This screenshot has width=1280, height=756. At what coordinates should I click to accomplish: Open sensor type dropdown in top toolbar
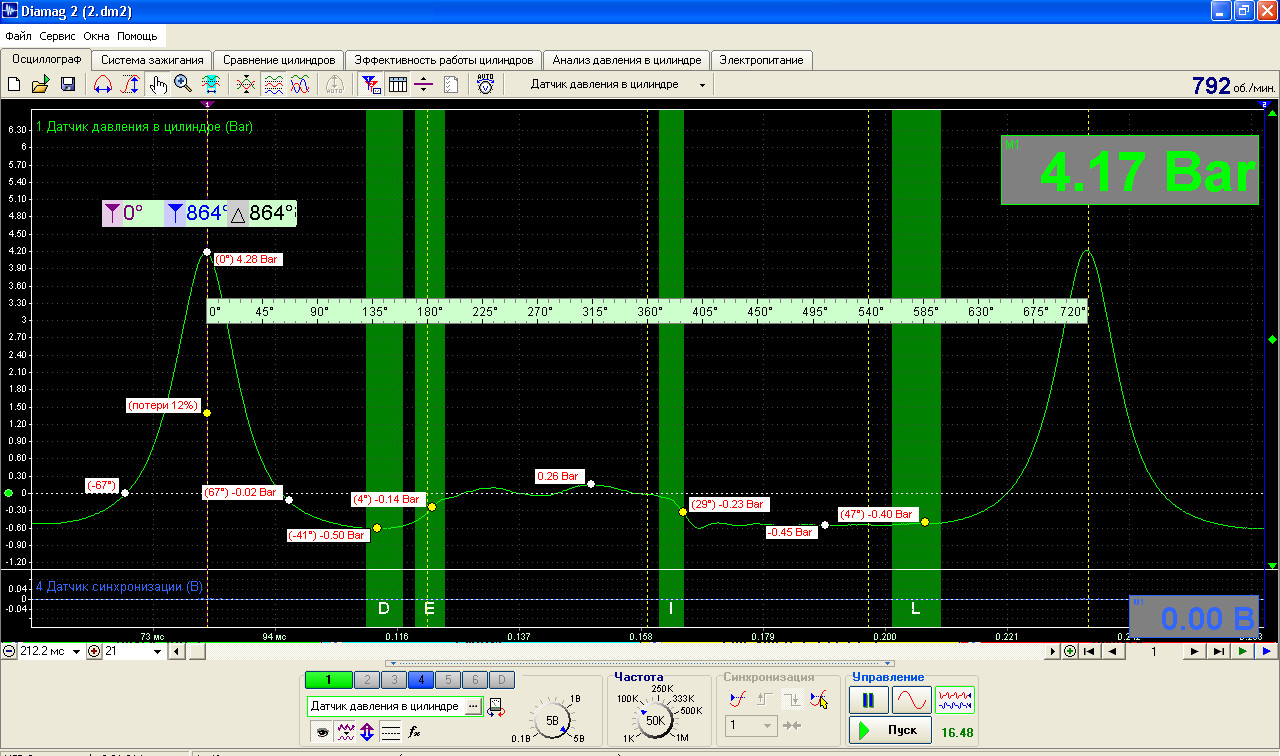click(x=702, y=85)
